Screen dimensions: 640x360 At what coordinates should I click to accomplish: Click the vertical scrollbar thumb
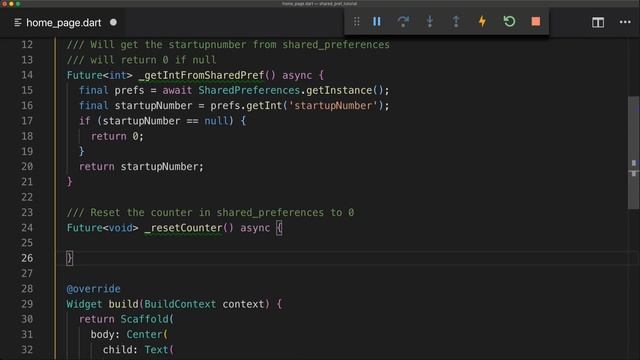(x=633, y=153)
